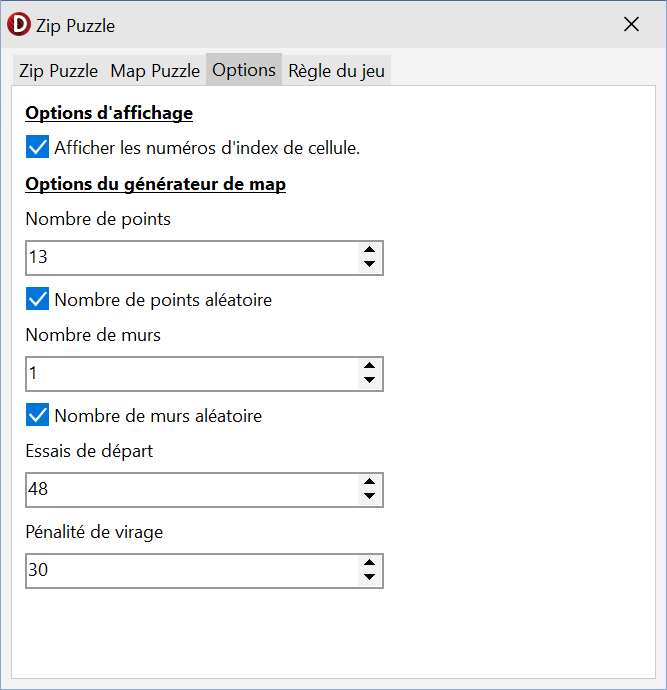Image resolution: width=667 pixels, height=690 pixels.
Task: Increase the Nombre de points value
Action: click(x=370, y=250)
